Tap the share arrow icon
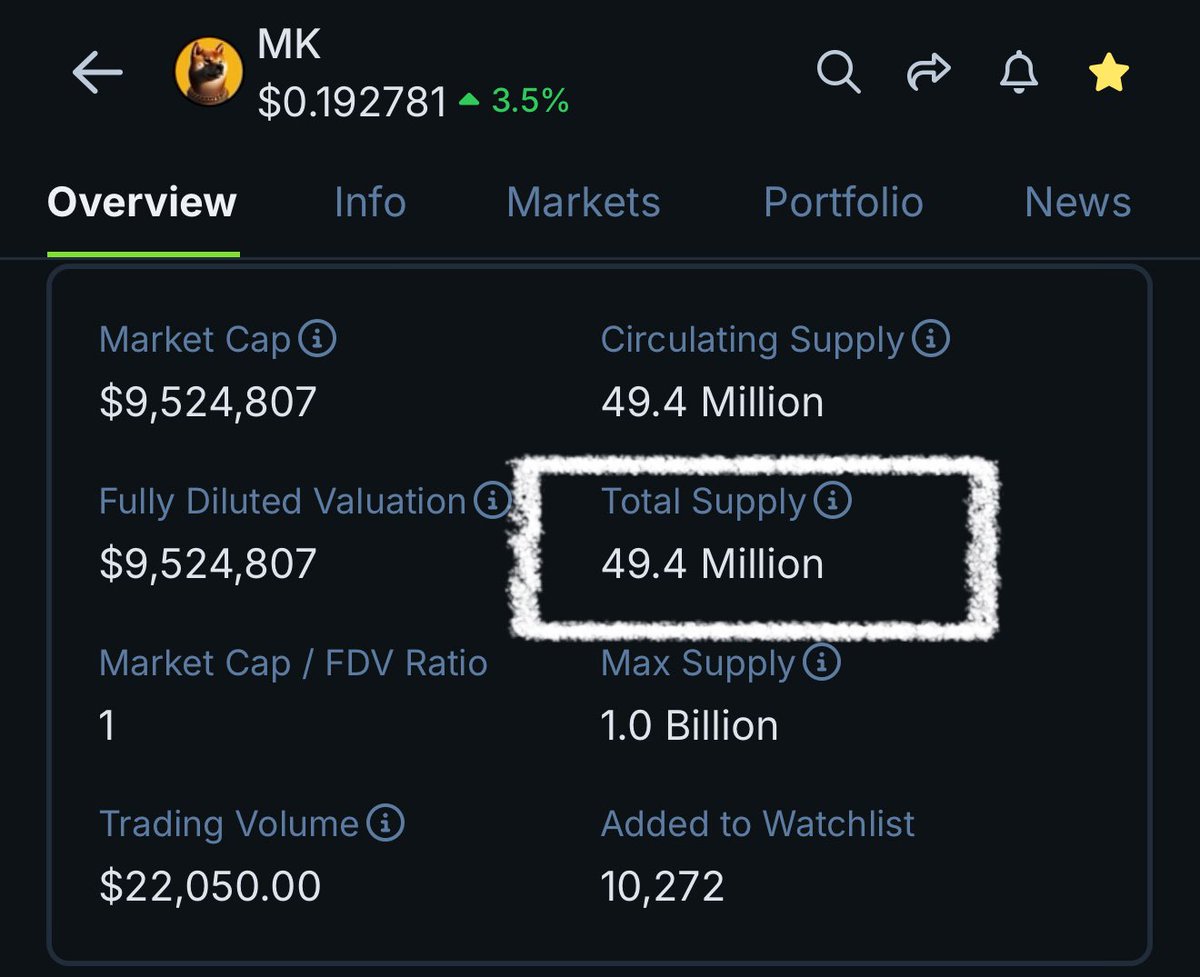The height and width of the screenshot is (977, 1200). (928, 72)
